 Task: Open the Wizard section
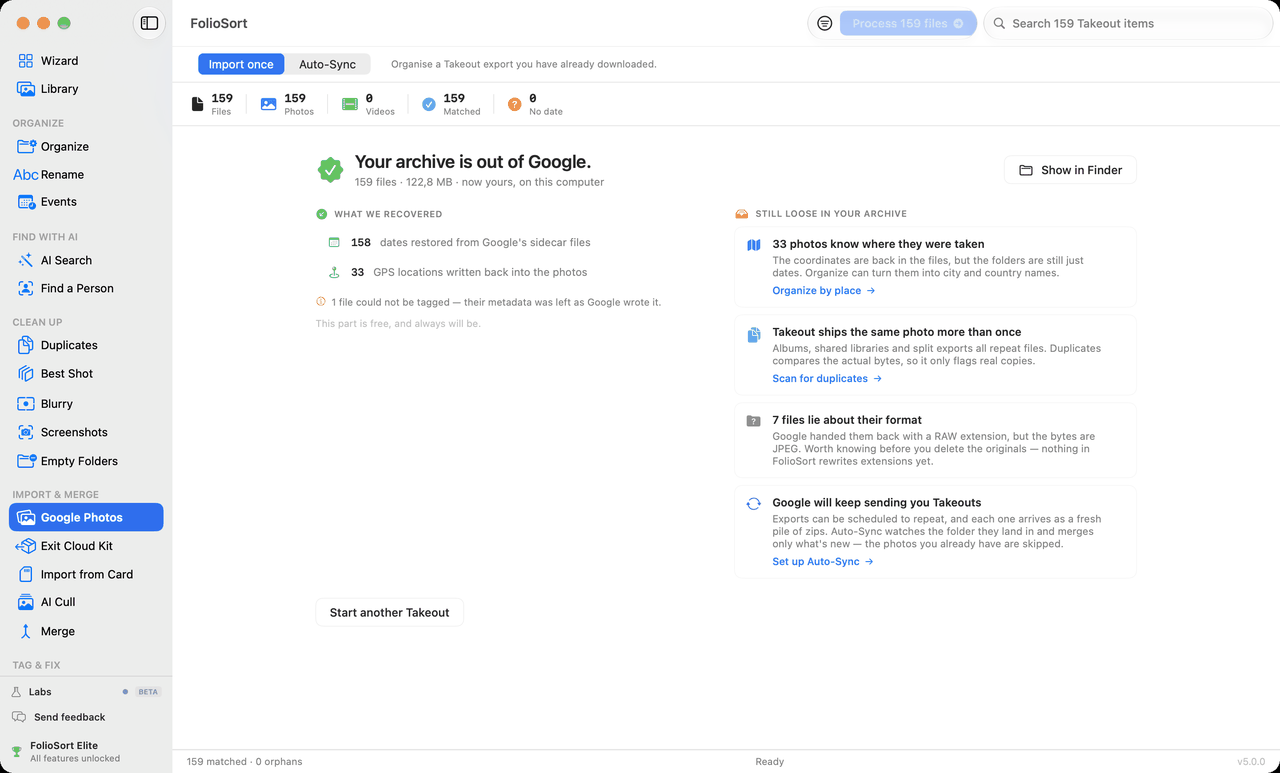(86, 61)
